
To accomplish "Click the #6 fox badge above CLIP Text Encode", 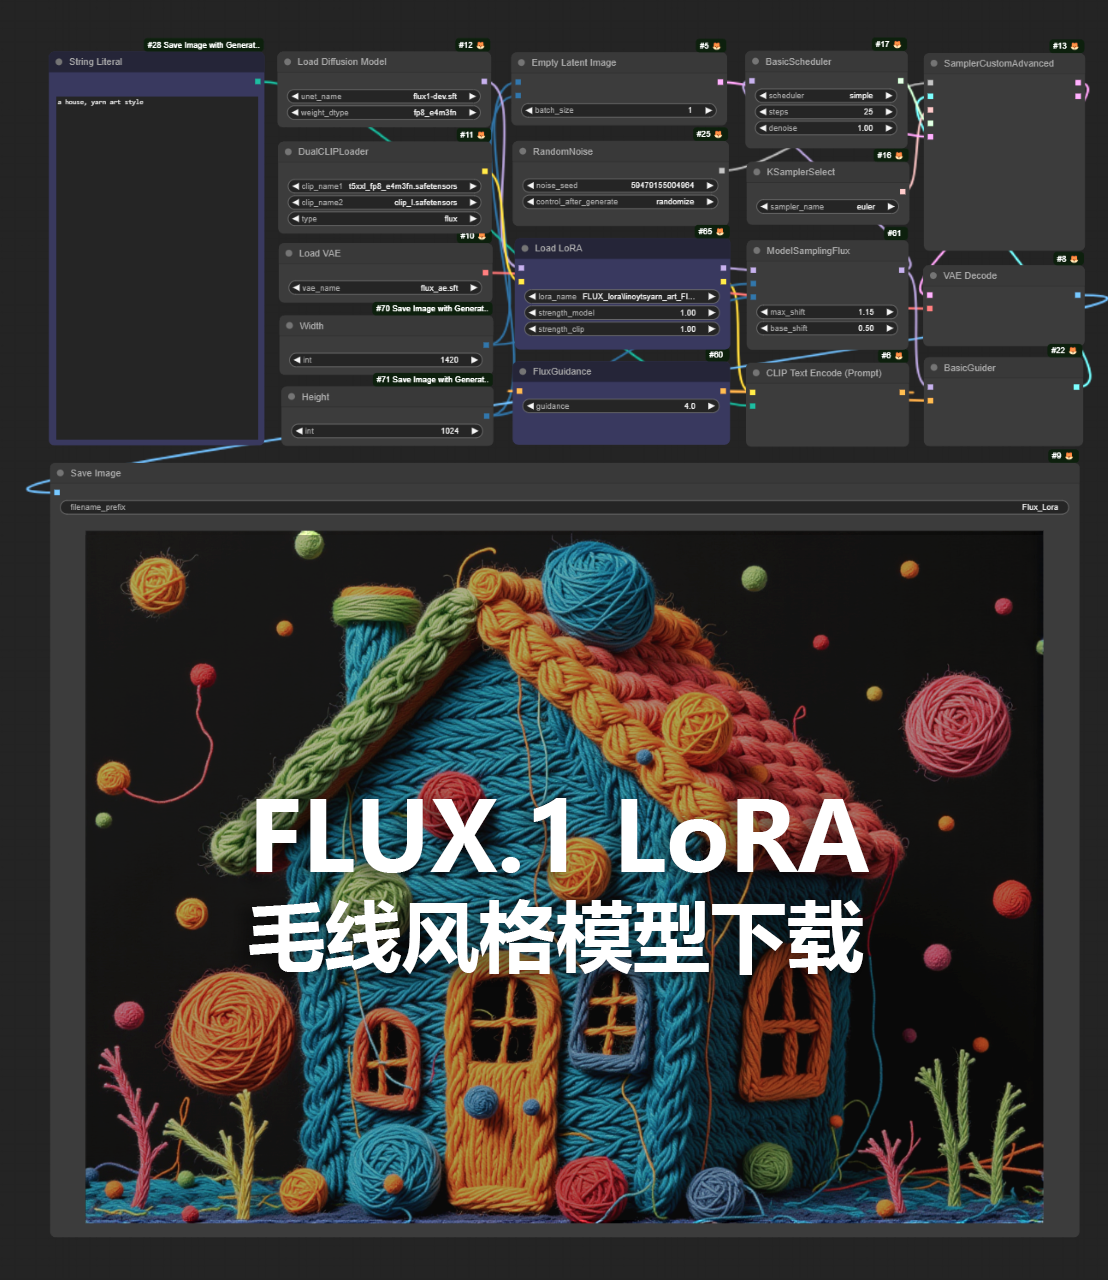I will pos(893,356).
